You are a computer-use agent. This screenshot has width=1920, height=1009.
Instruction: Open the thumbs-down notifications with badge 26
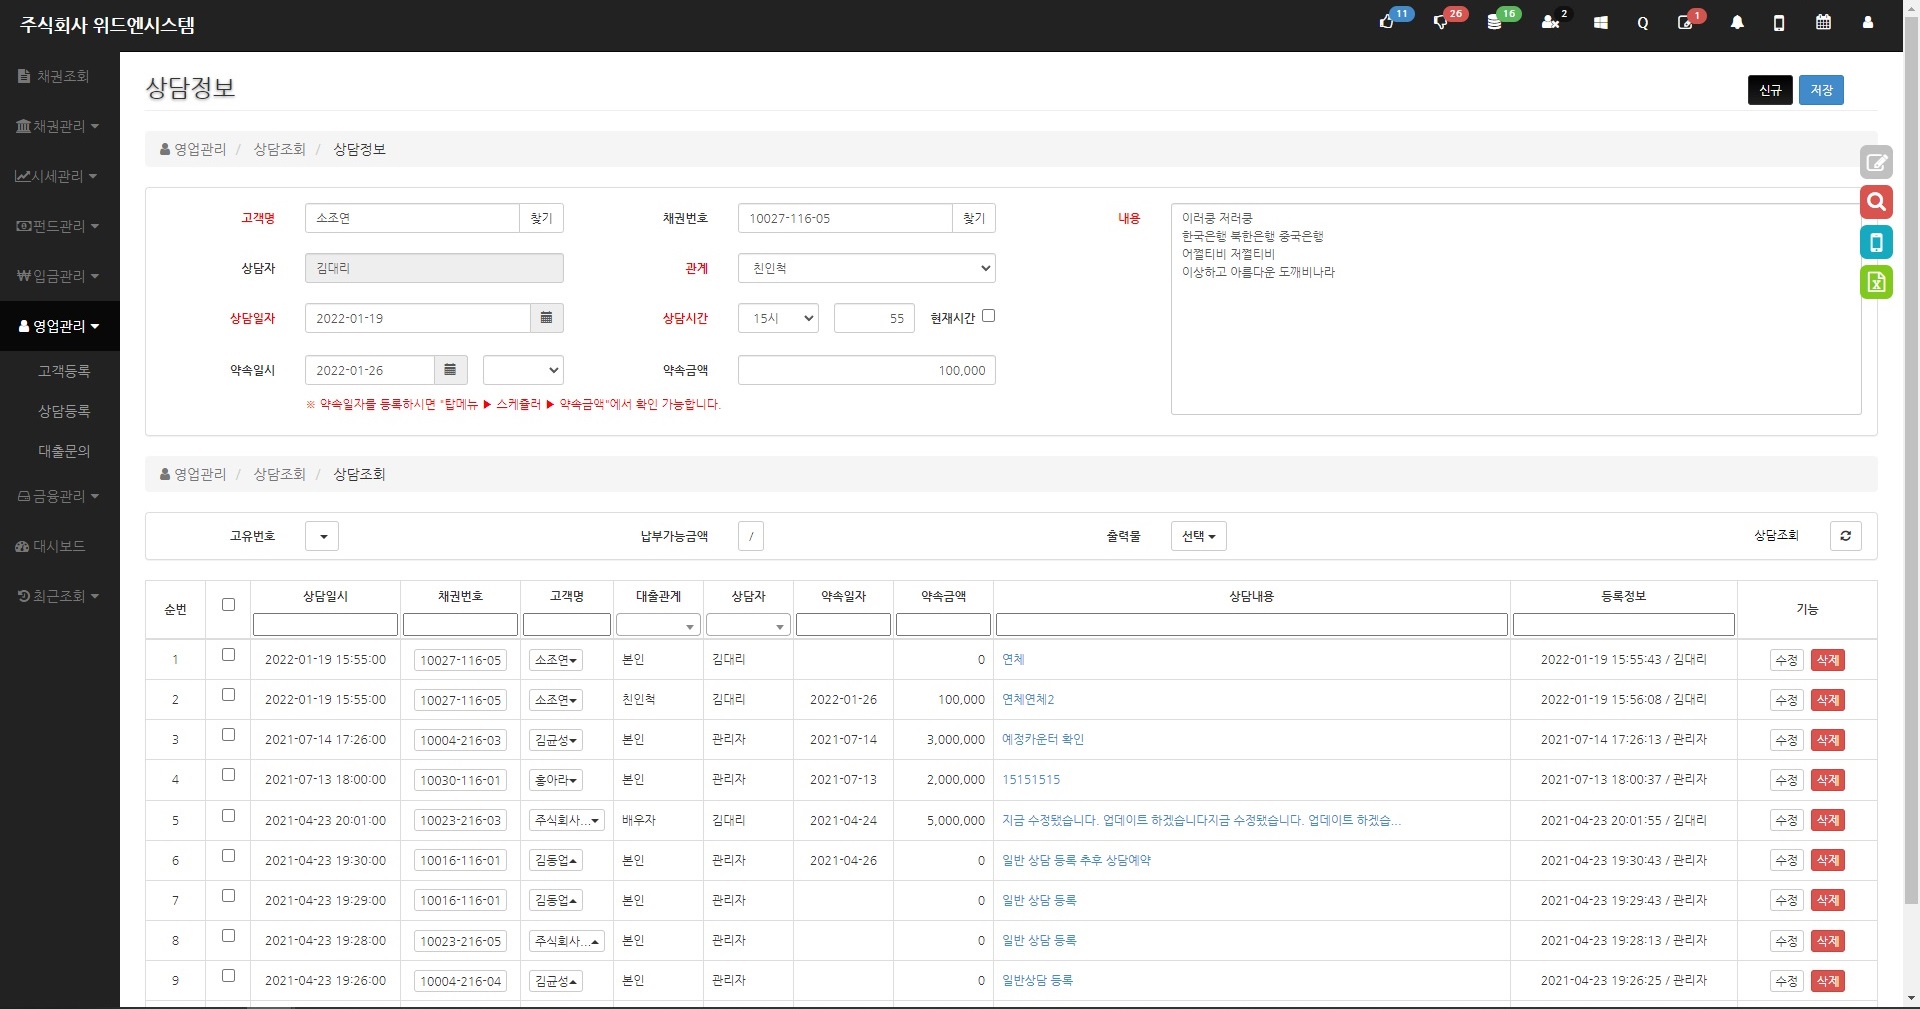1441,22
